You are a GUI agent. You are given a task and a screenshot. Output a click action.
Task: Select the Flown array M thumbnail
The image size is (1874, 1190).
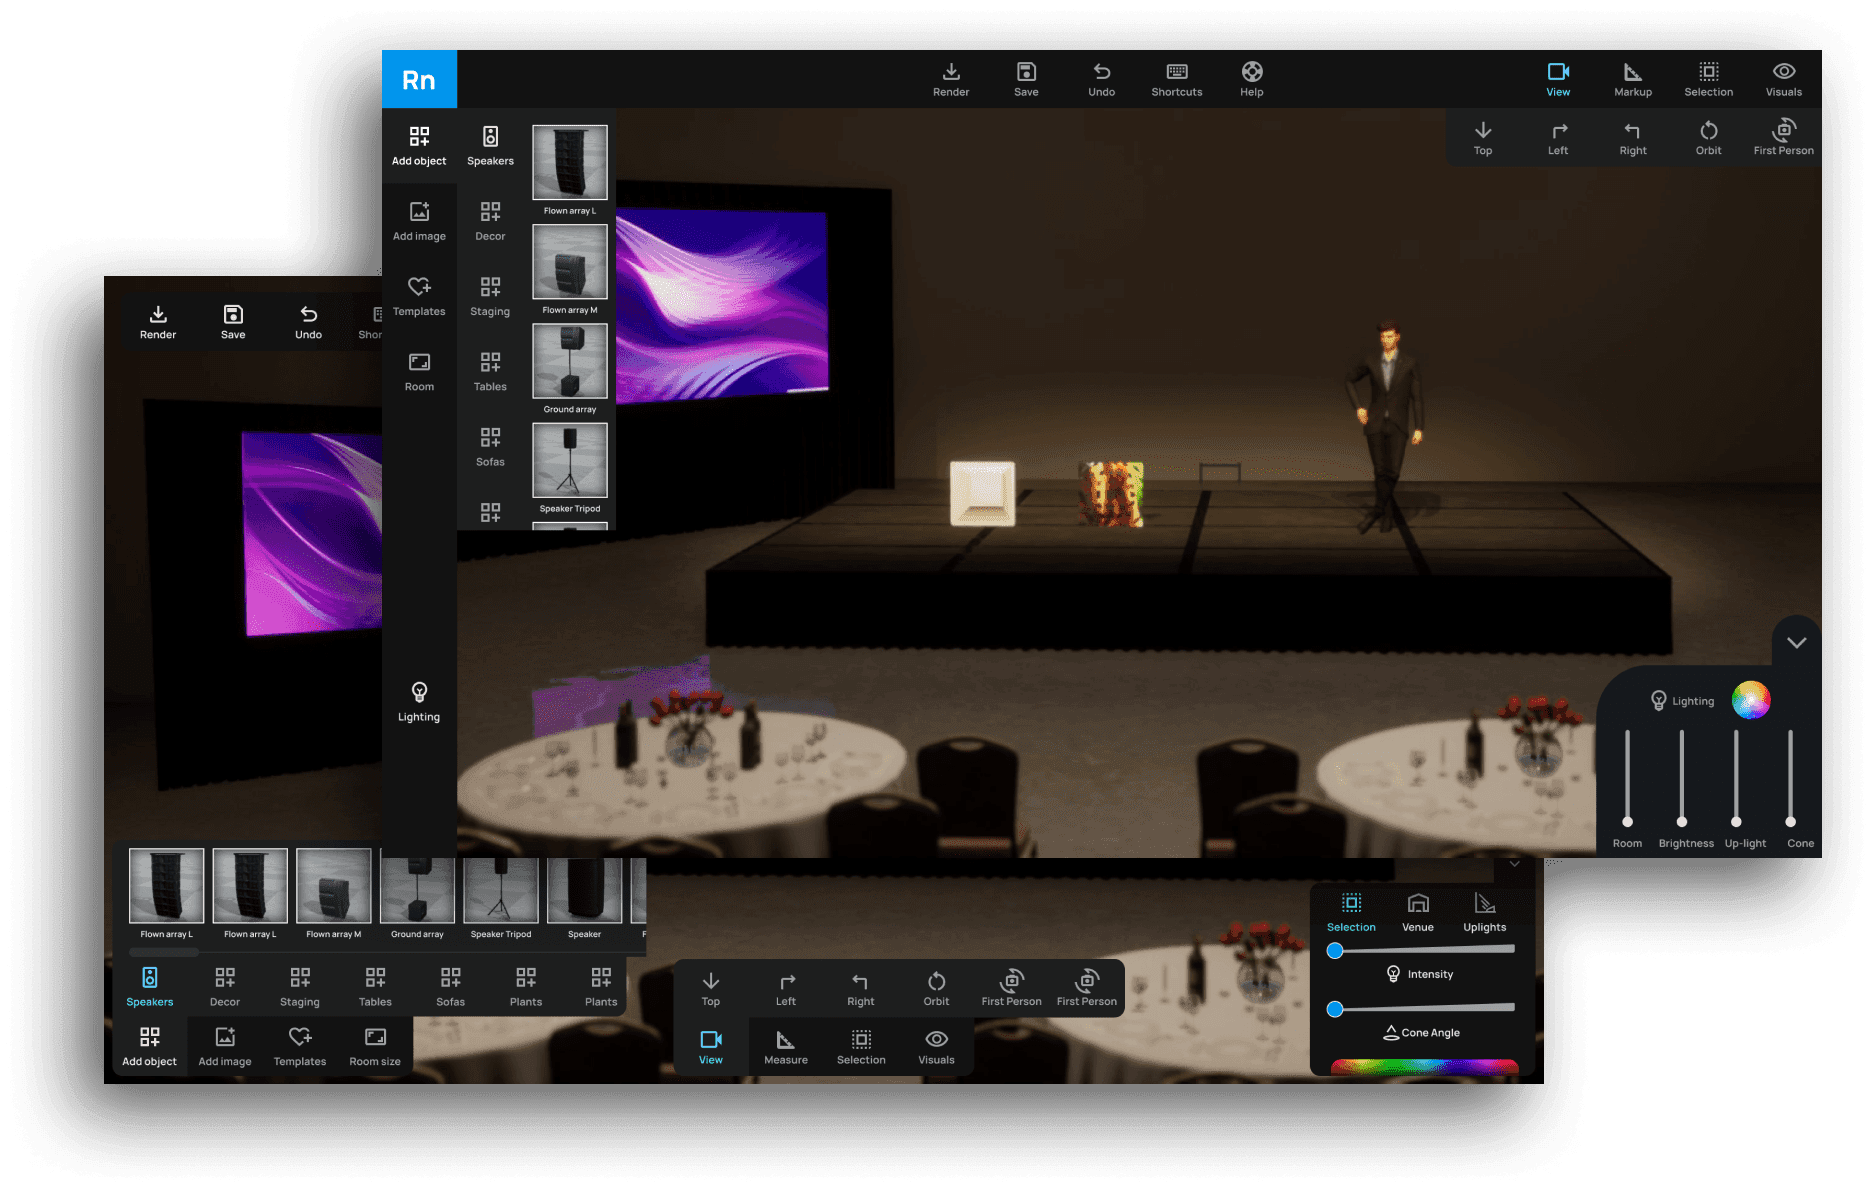[x=569, y=262]
